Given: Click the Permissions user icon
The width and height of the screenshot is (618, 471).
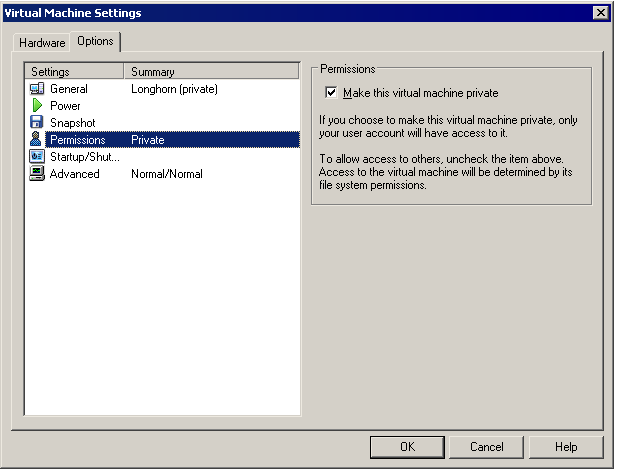Looking at the screenshot, I should click(x=37, y=140).
